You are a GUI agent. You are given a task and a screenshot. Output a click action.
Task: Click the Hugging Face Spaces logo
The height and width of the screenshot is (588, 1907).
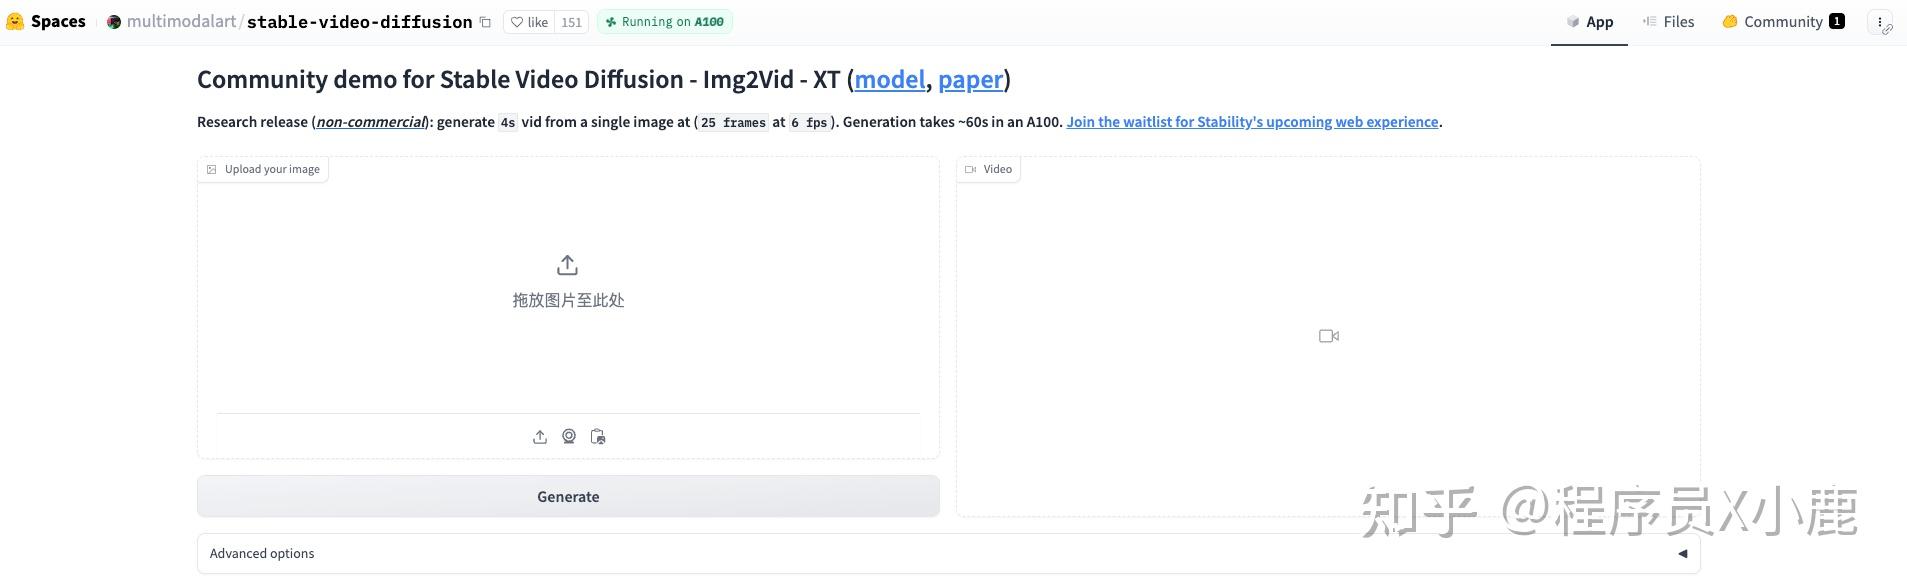(x=15, y=21)
